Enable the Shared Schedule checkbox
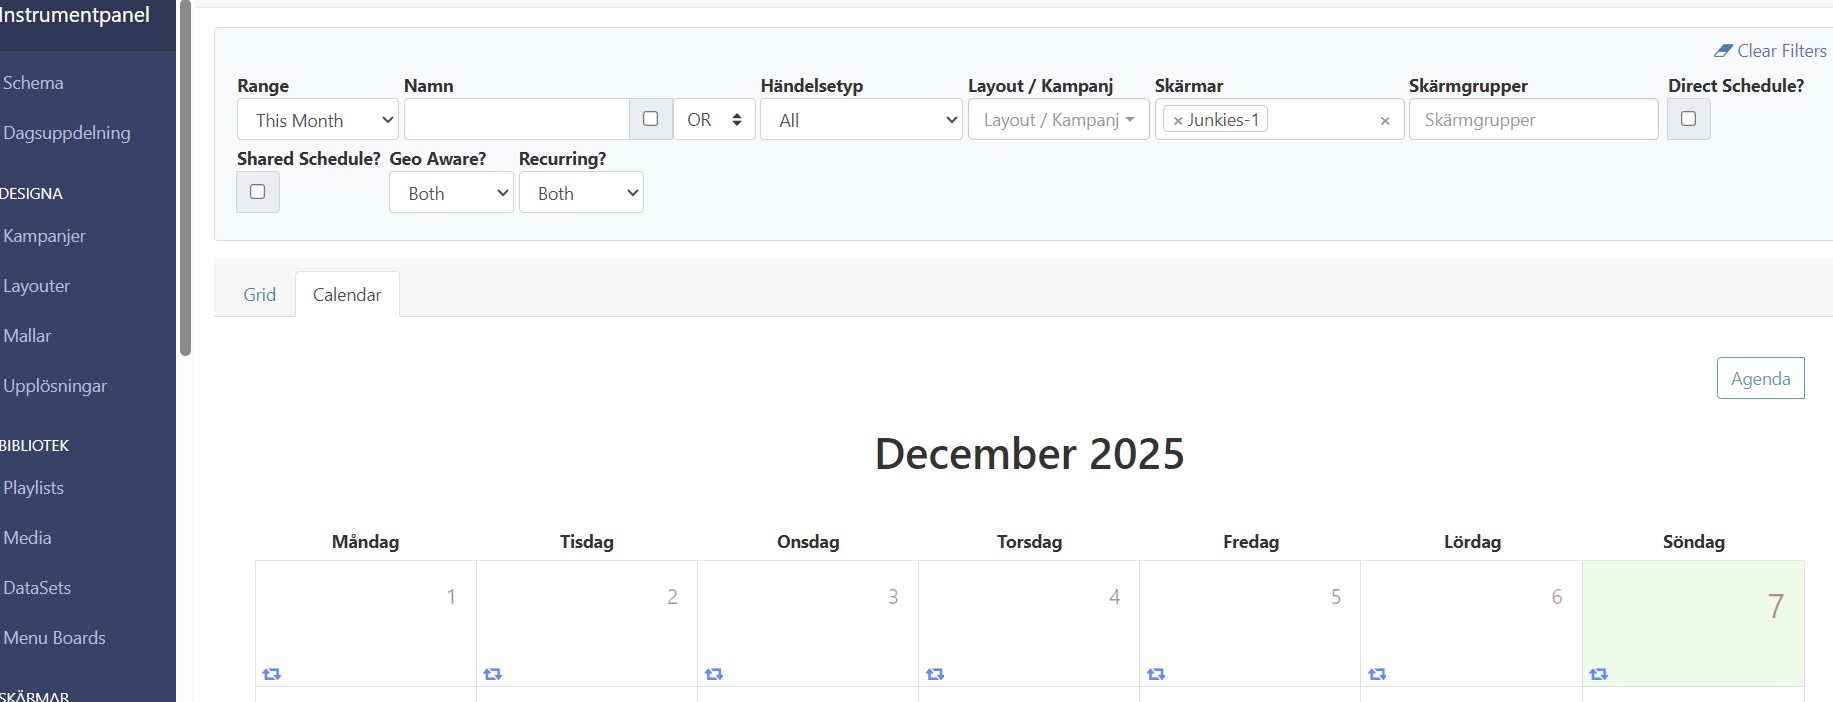1833x702 pixels. (x=257, y=192)
